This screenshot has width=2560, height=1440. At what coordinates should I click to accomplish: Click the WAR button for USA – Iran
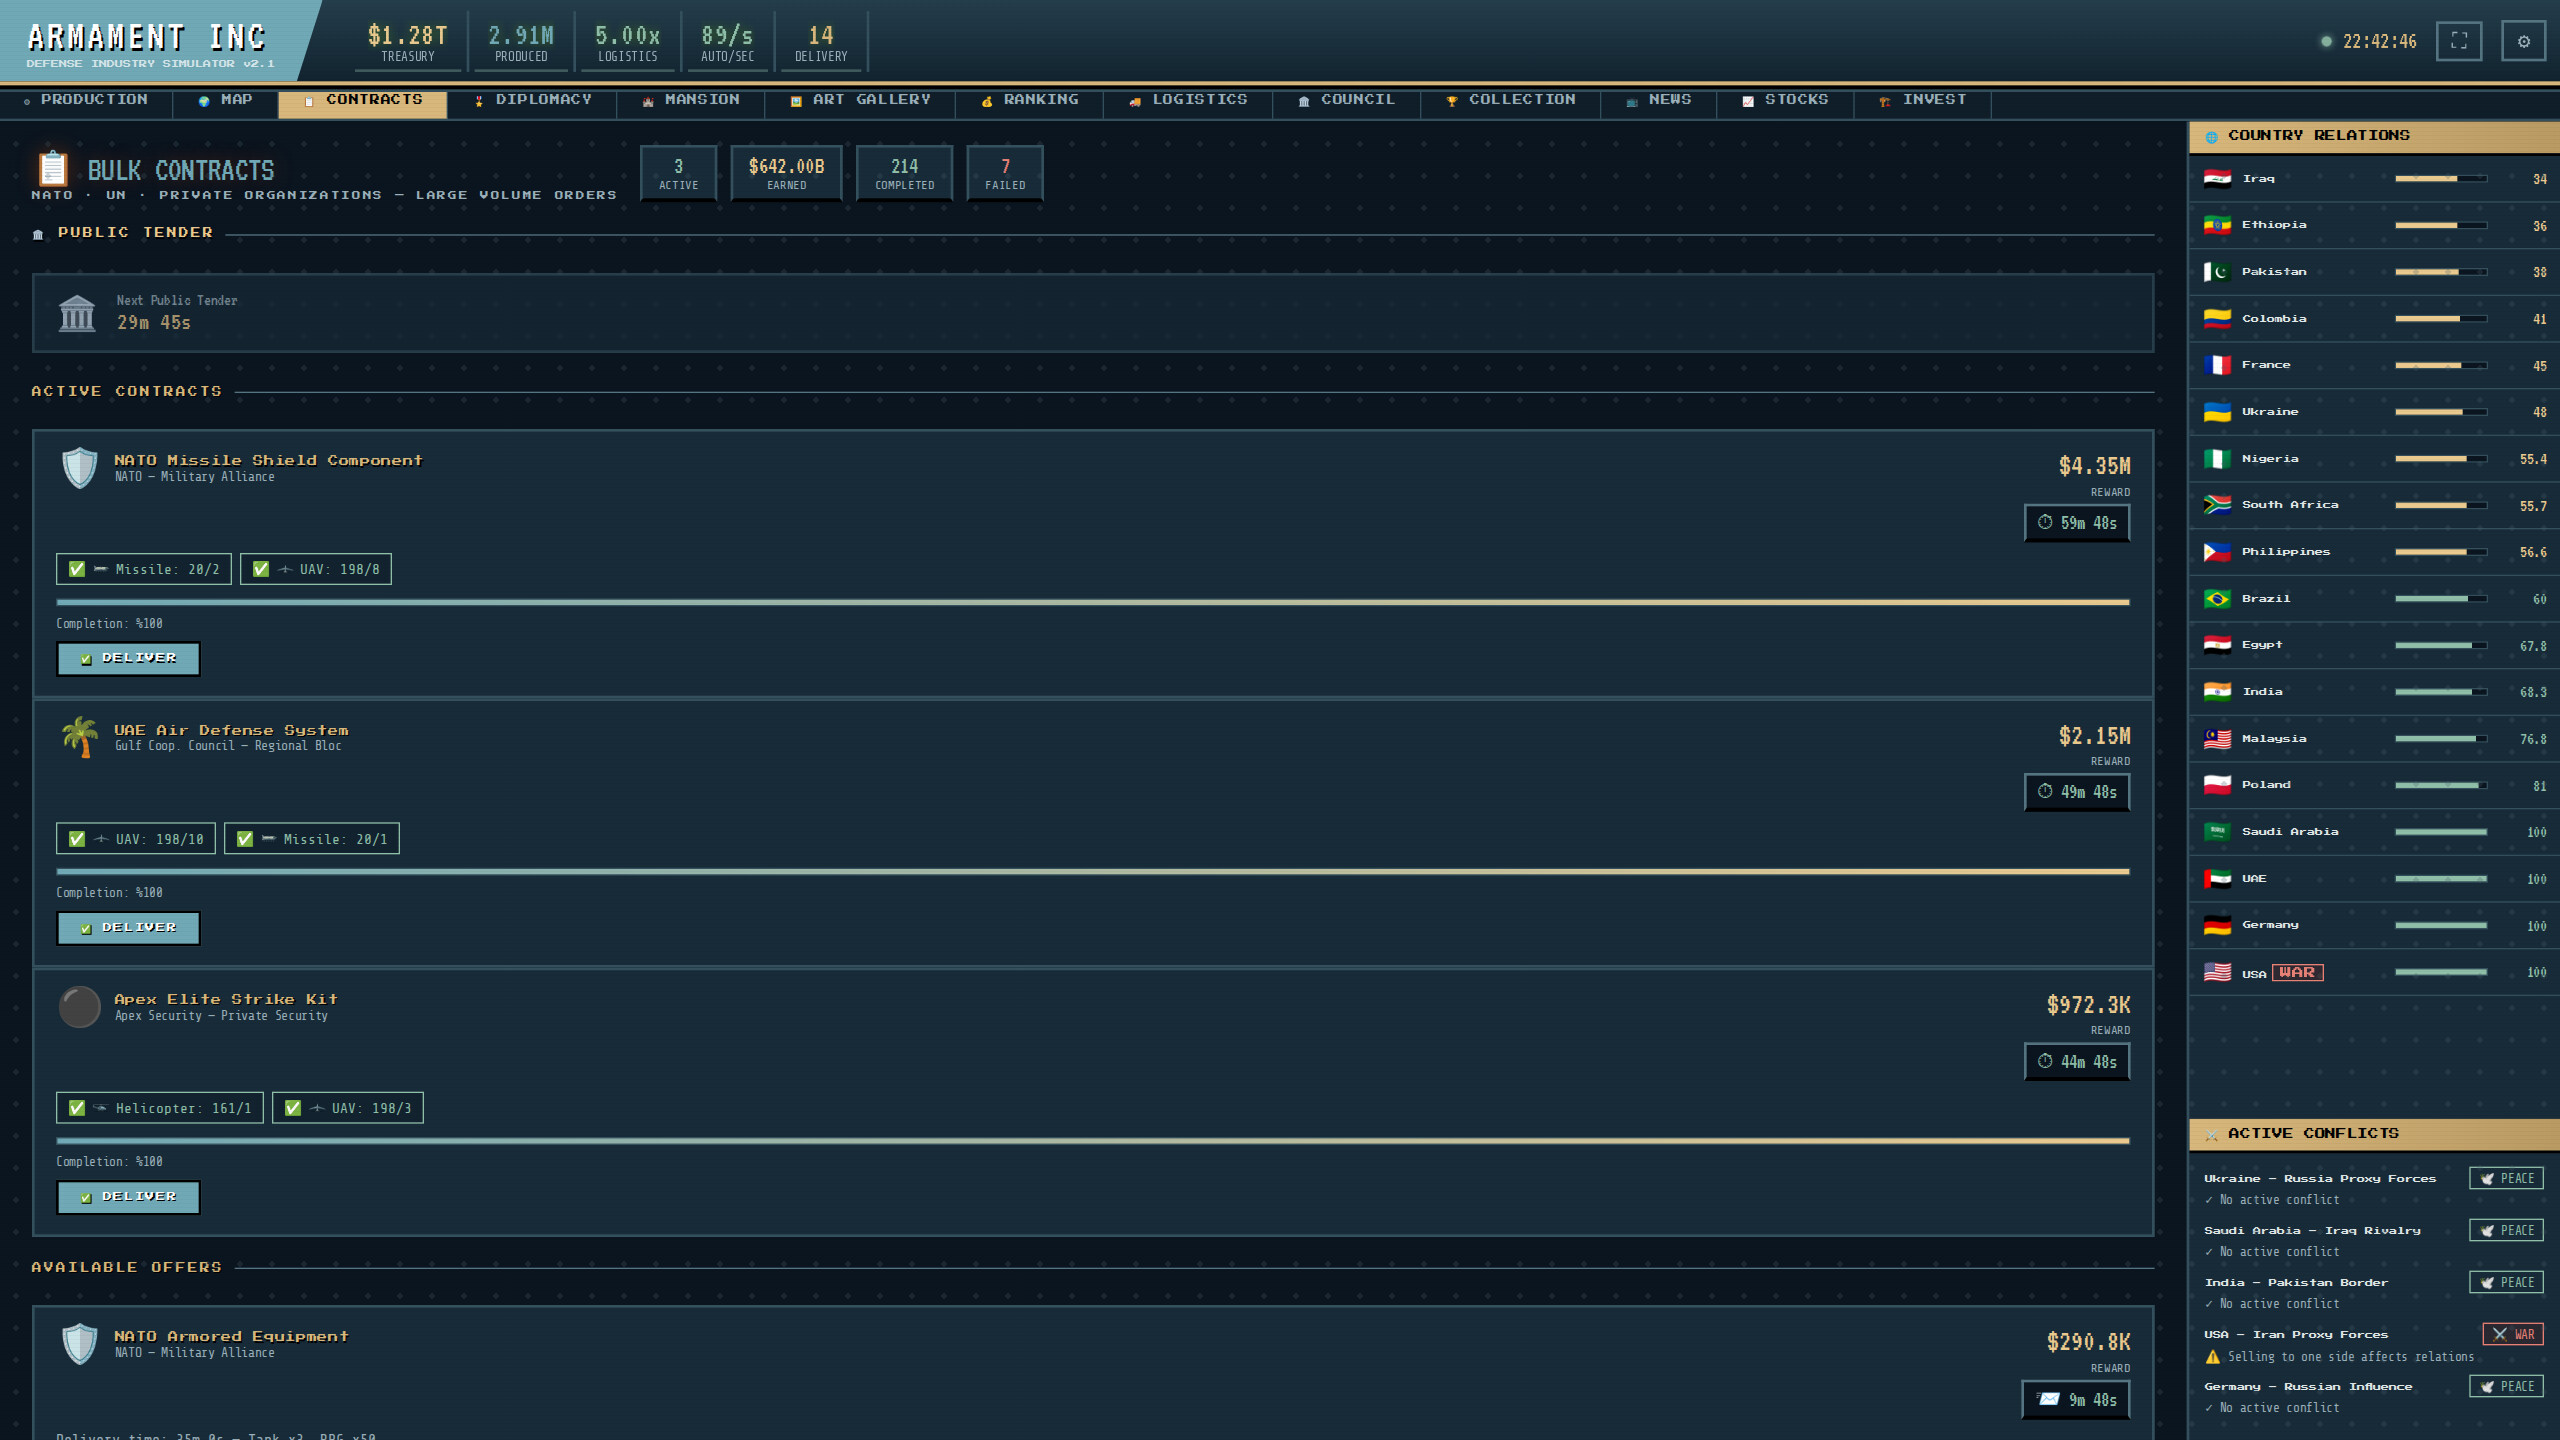(2513, 1335)
